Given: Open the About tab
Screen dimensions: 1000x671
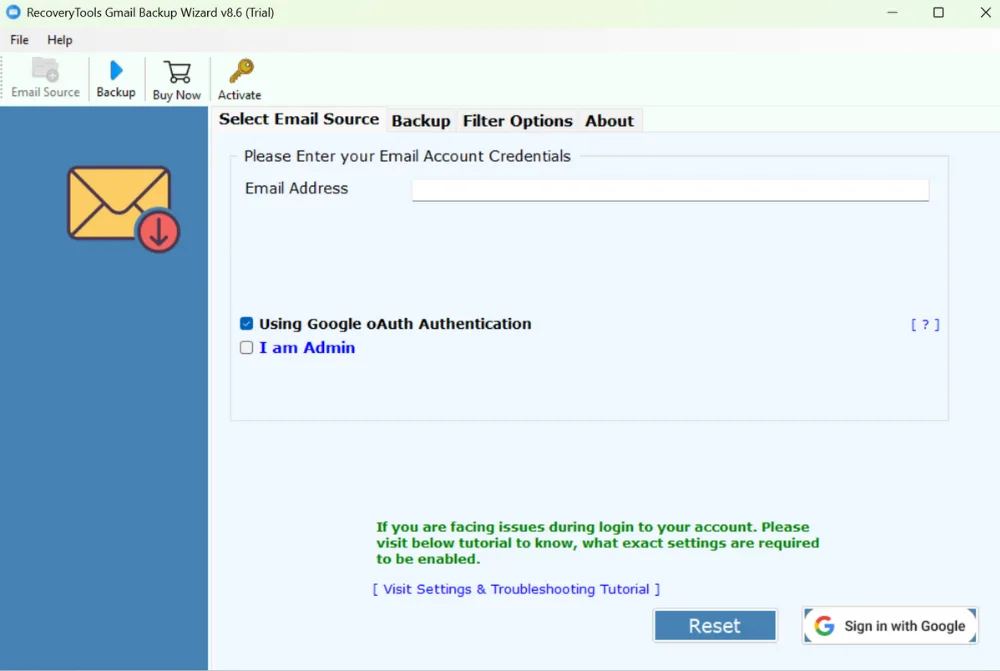Looking at the screenshot, I should point(609,121).
